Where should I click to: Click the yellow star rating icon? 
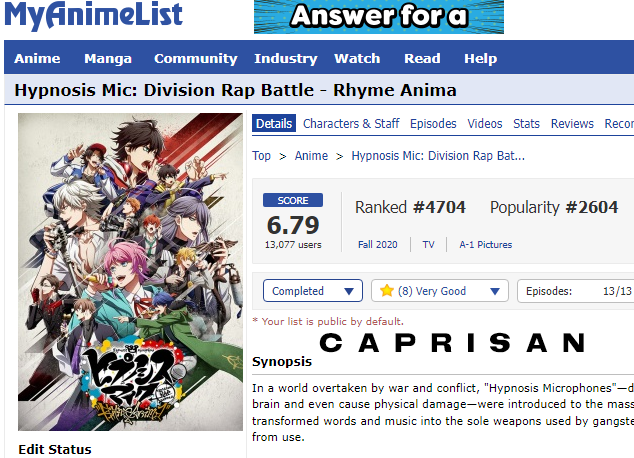pyautogui.click(x=387, y=290)
